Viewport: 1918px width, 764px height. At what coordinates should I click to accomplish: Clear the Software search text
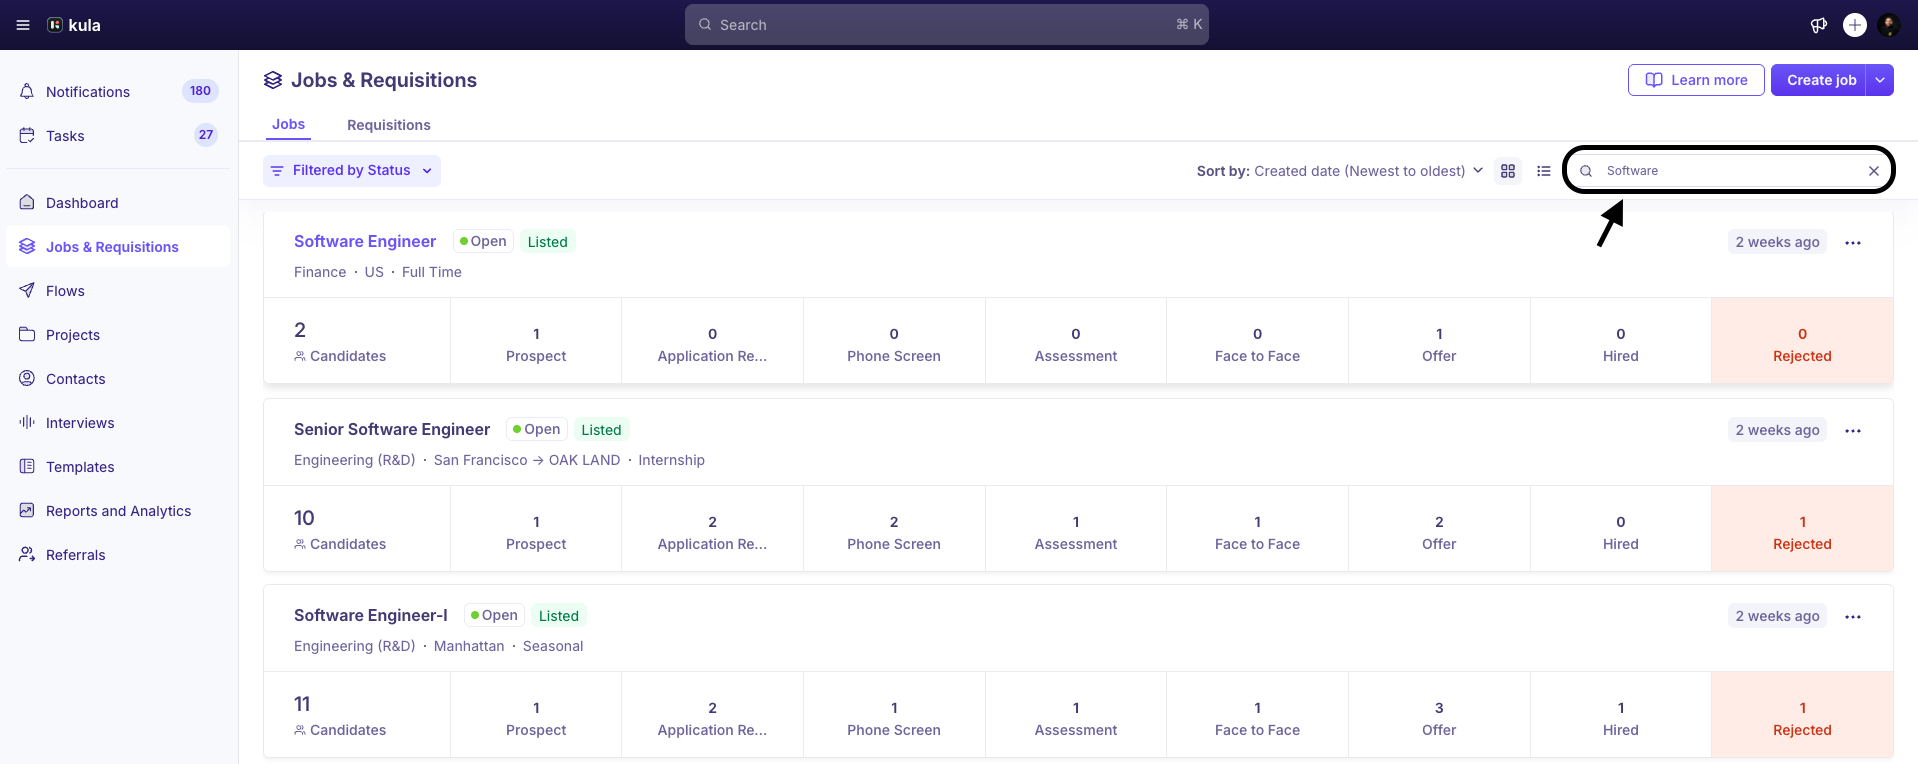1874,171
